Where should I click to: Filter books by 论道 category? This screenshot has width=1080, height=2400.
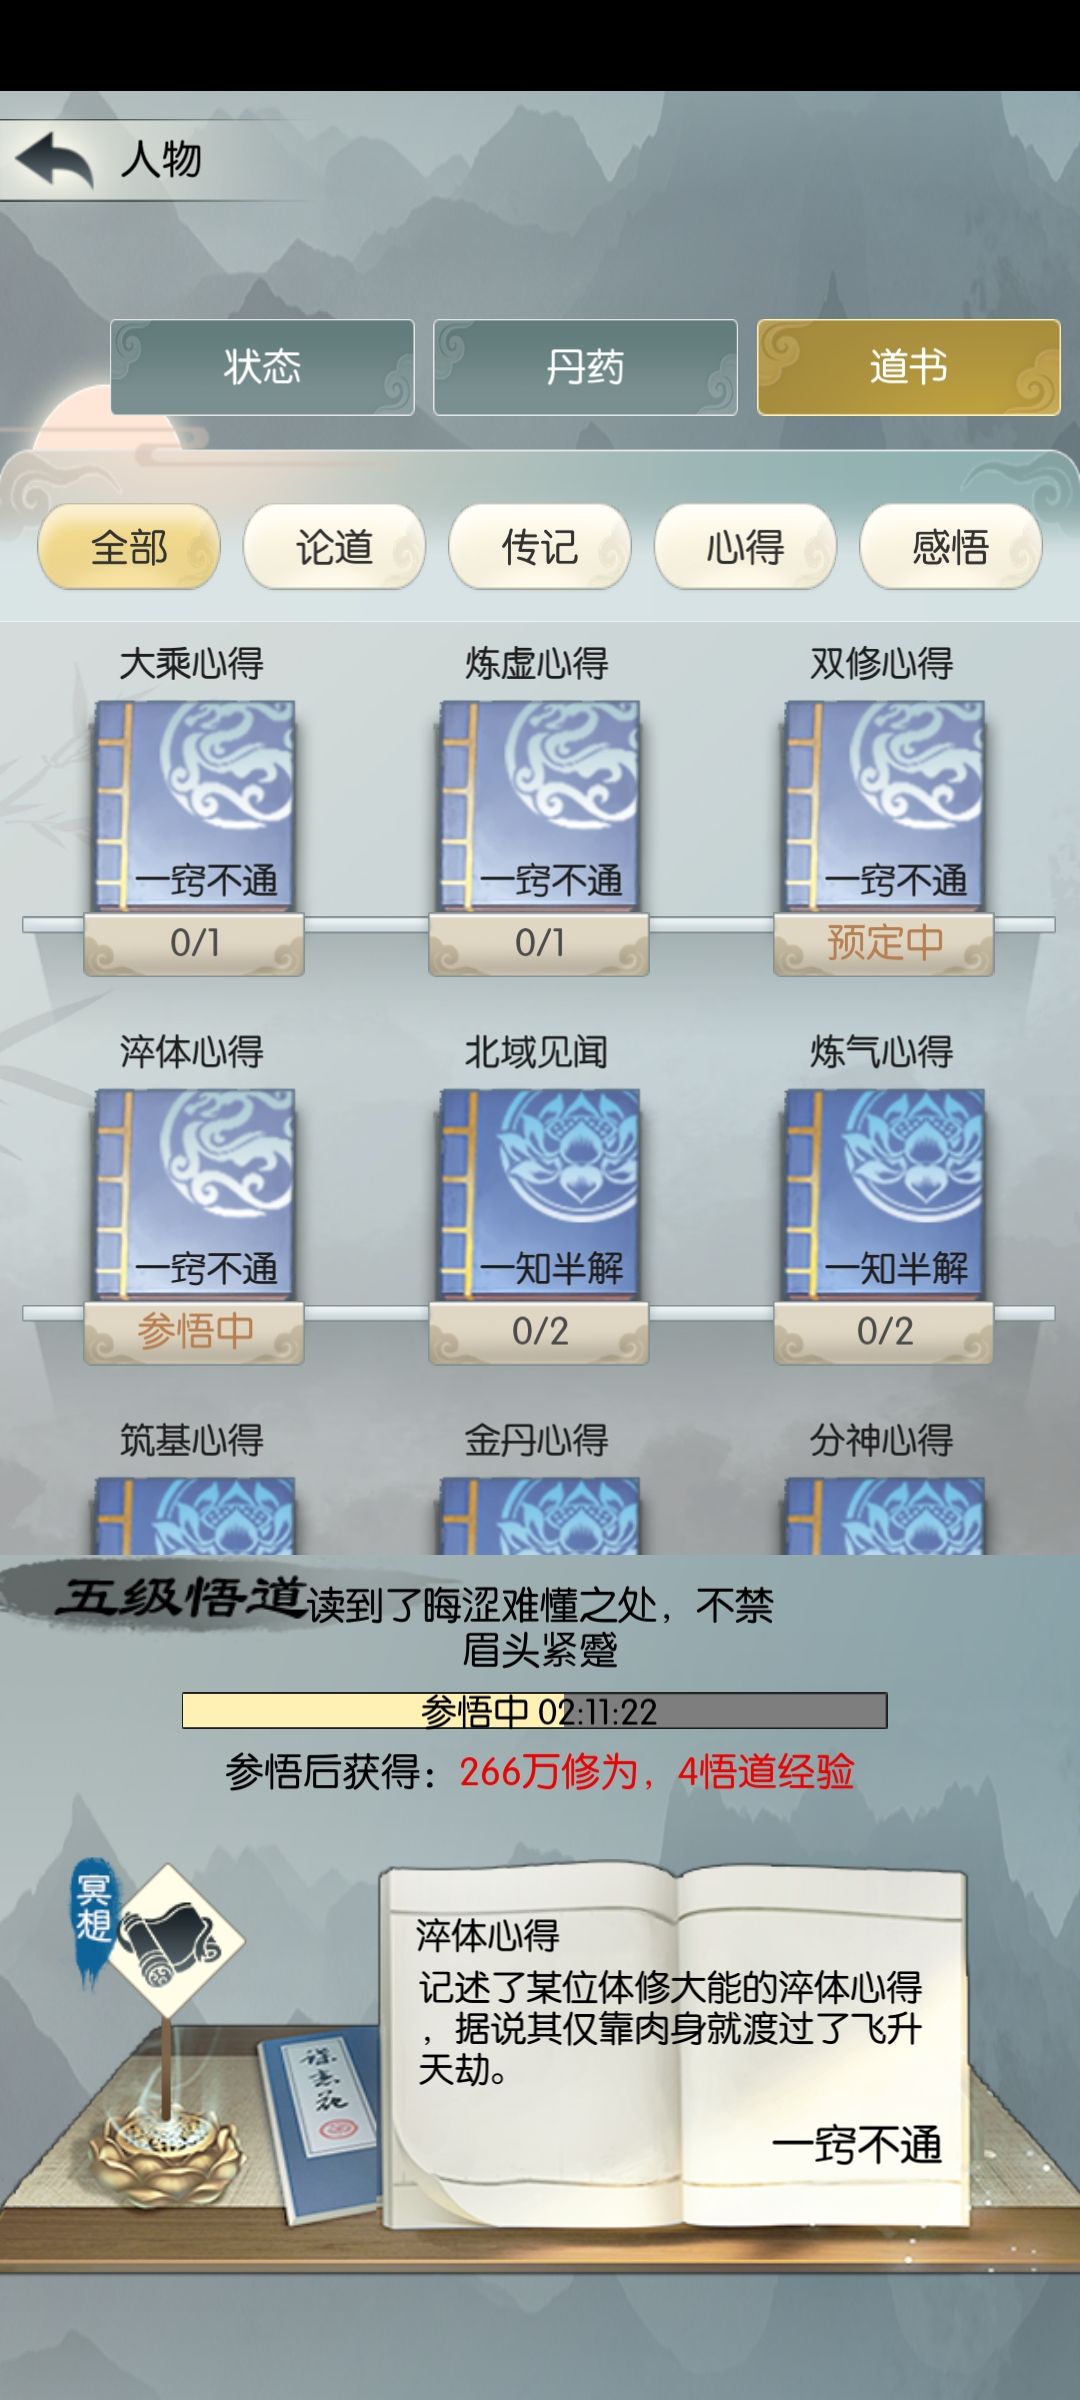[334, 547]
